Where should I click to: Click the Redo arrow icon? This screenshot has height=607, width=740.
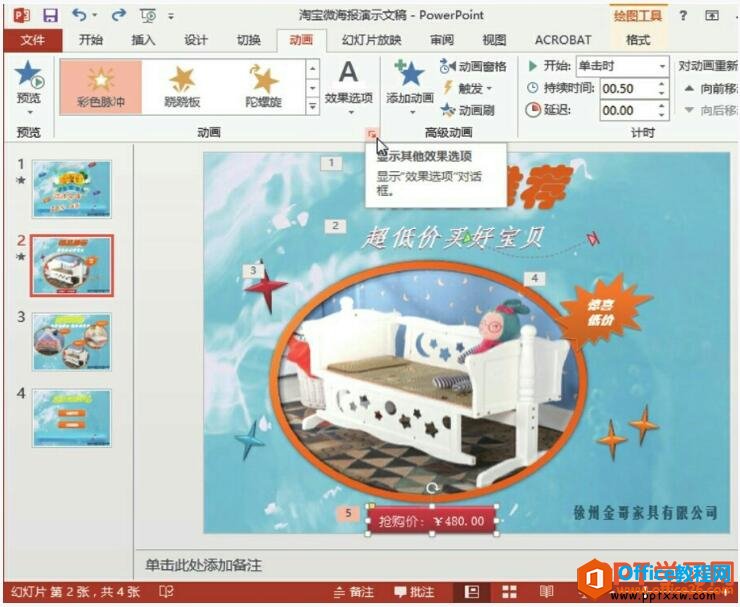[x=118, y=15]
